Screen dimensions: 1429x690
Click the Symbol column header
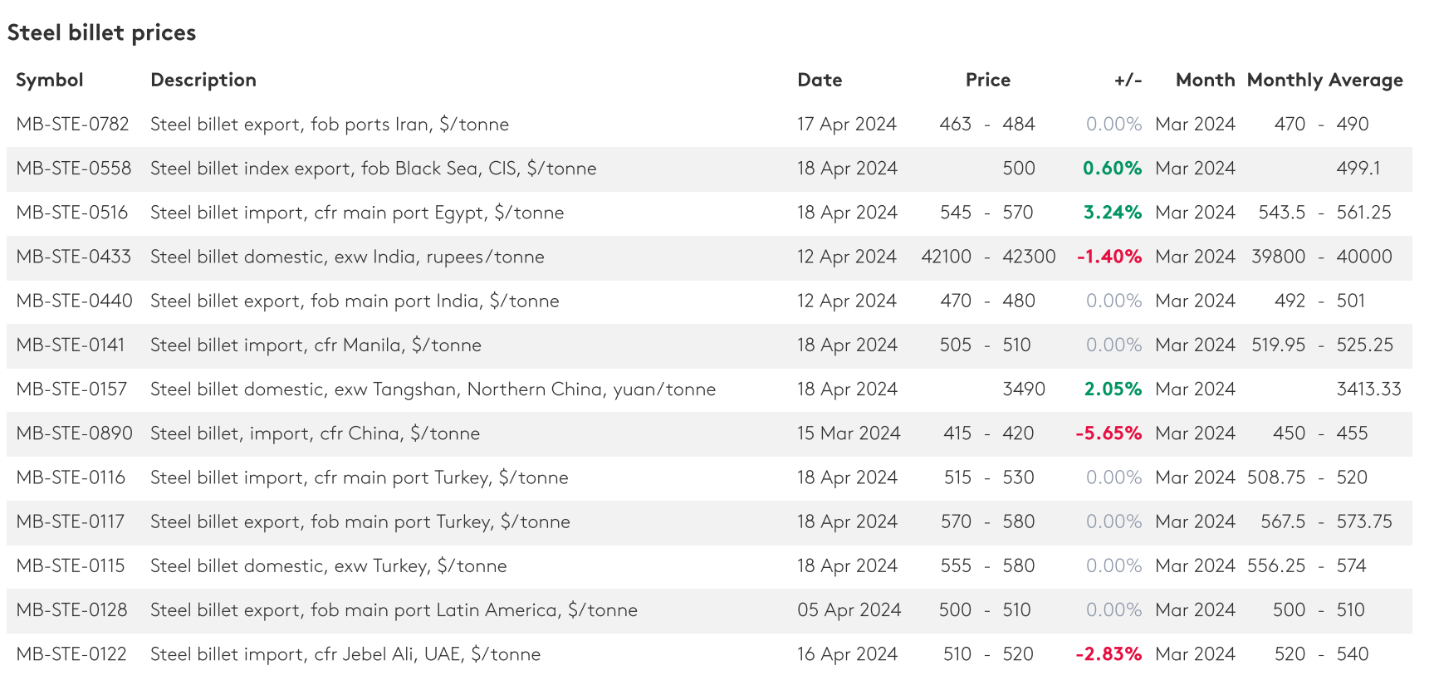49,80
